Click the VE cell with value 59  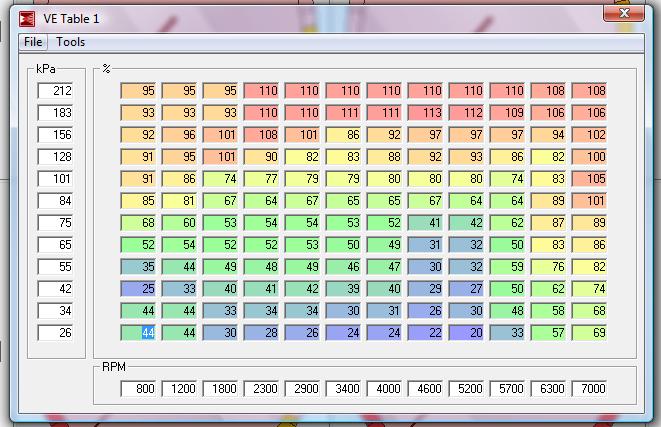pos(508,266)
